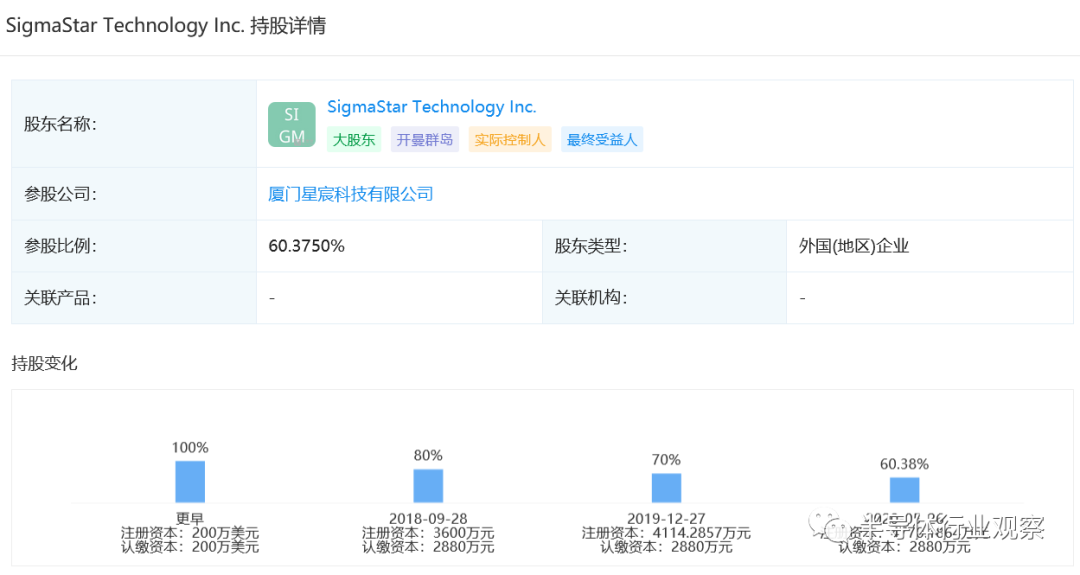Click the 70% bar for 2019-12-27
This screenshot has height=575, width=1080.
pyautogui.click(x=666, y=488)
